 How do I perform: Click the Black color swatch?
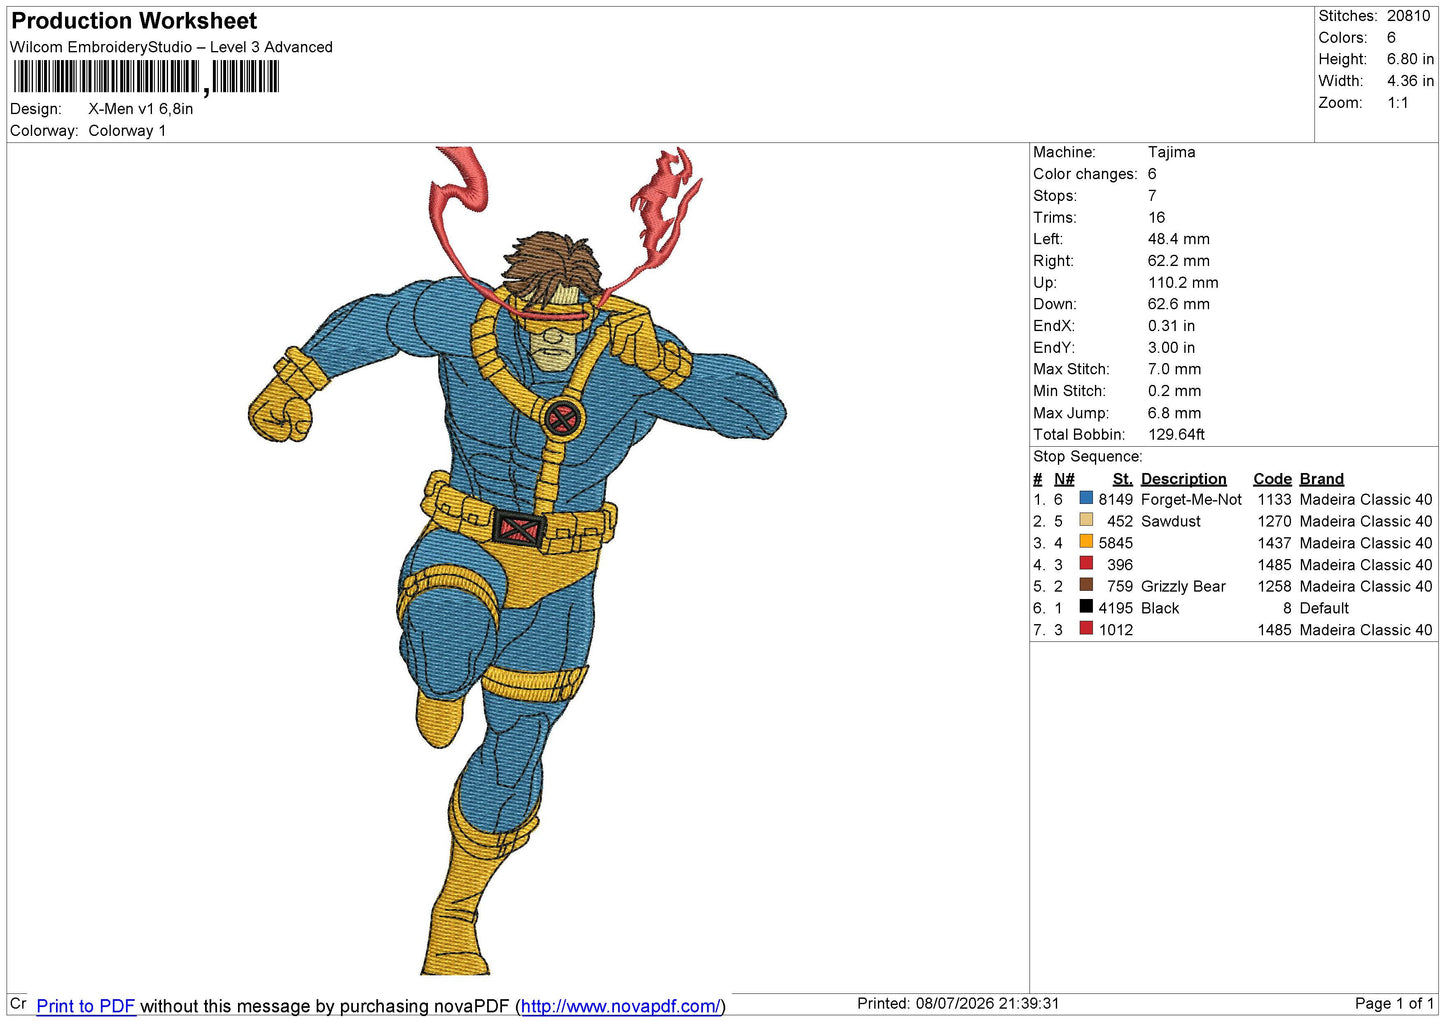1086,607
